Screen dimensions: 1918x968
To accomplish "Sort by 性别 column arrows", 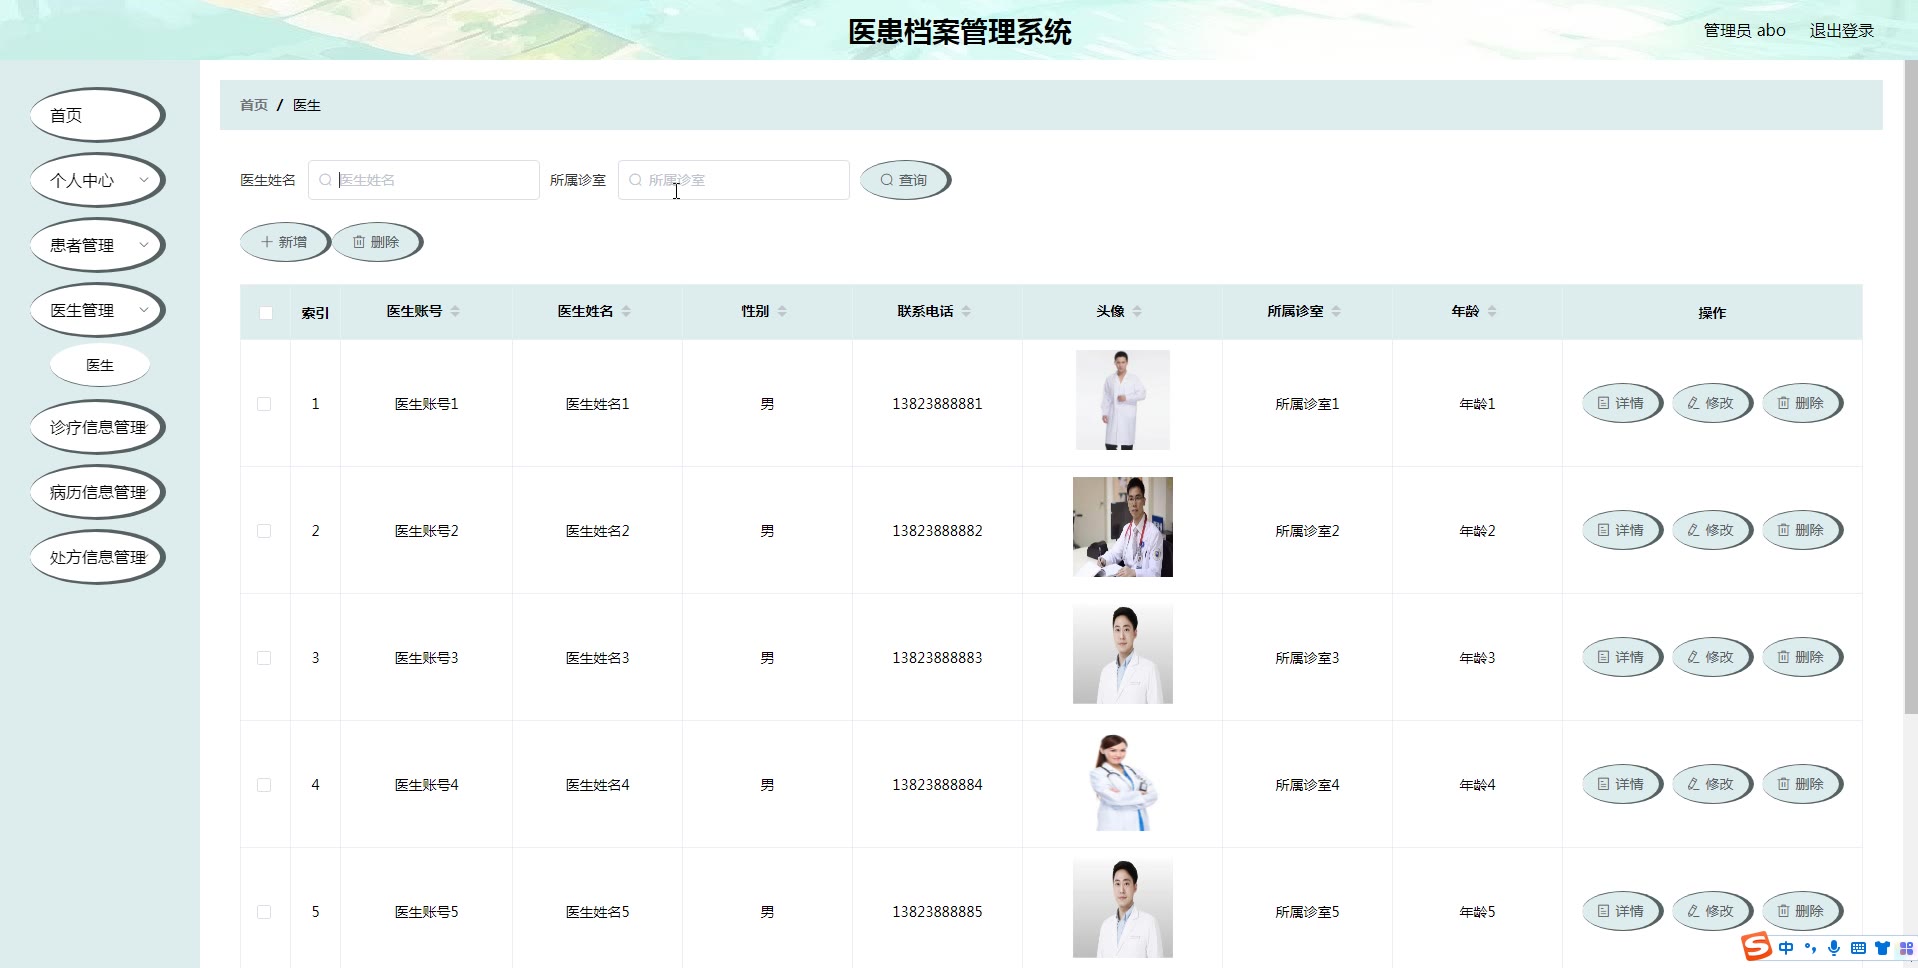I will point(782,311).
